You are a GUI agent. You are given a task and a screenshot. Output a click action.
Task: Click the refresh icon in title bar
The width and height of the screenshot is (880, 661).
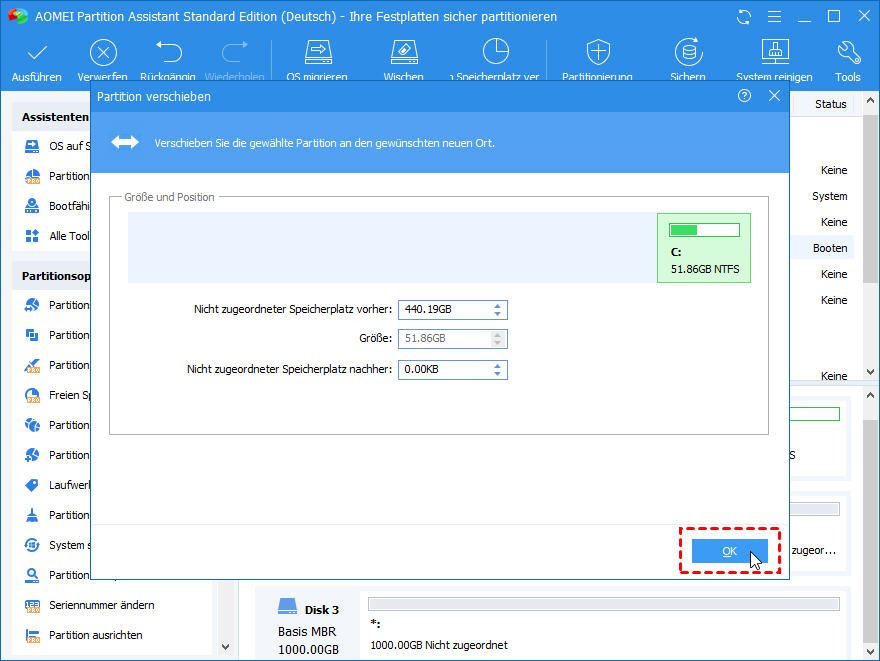click(x=744, y=17)
